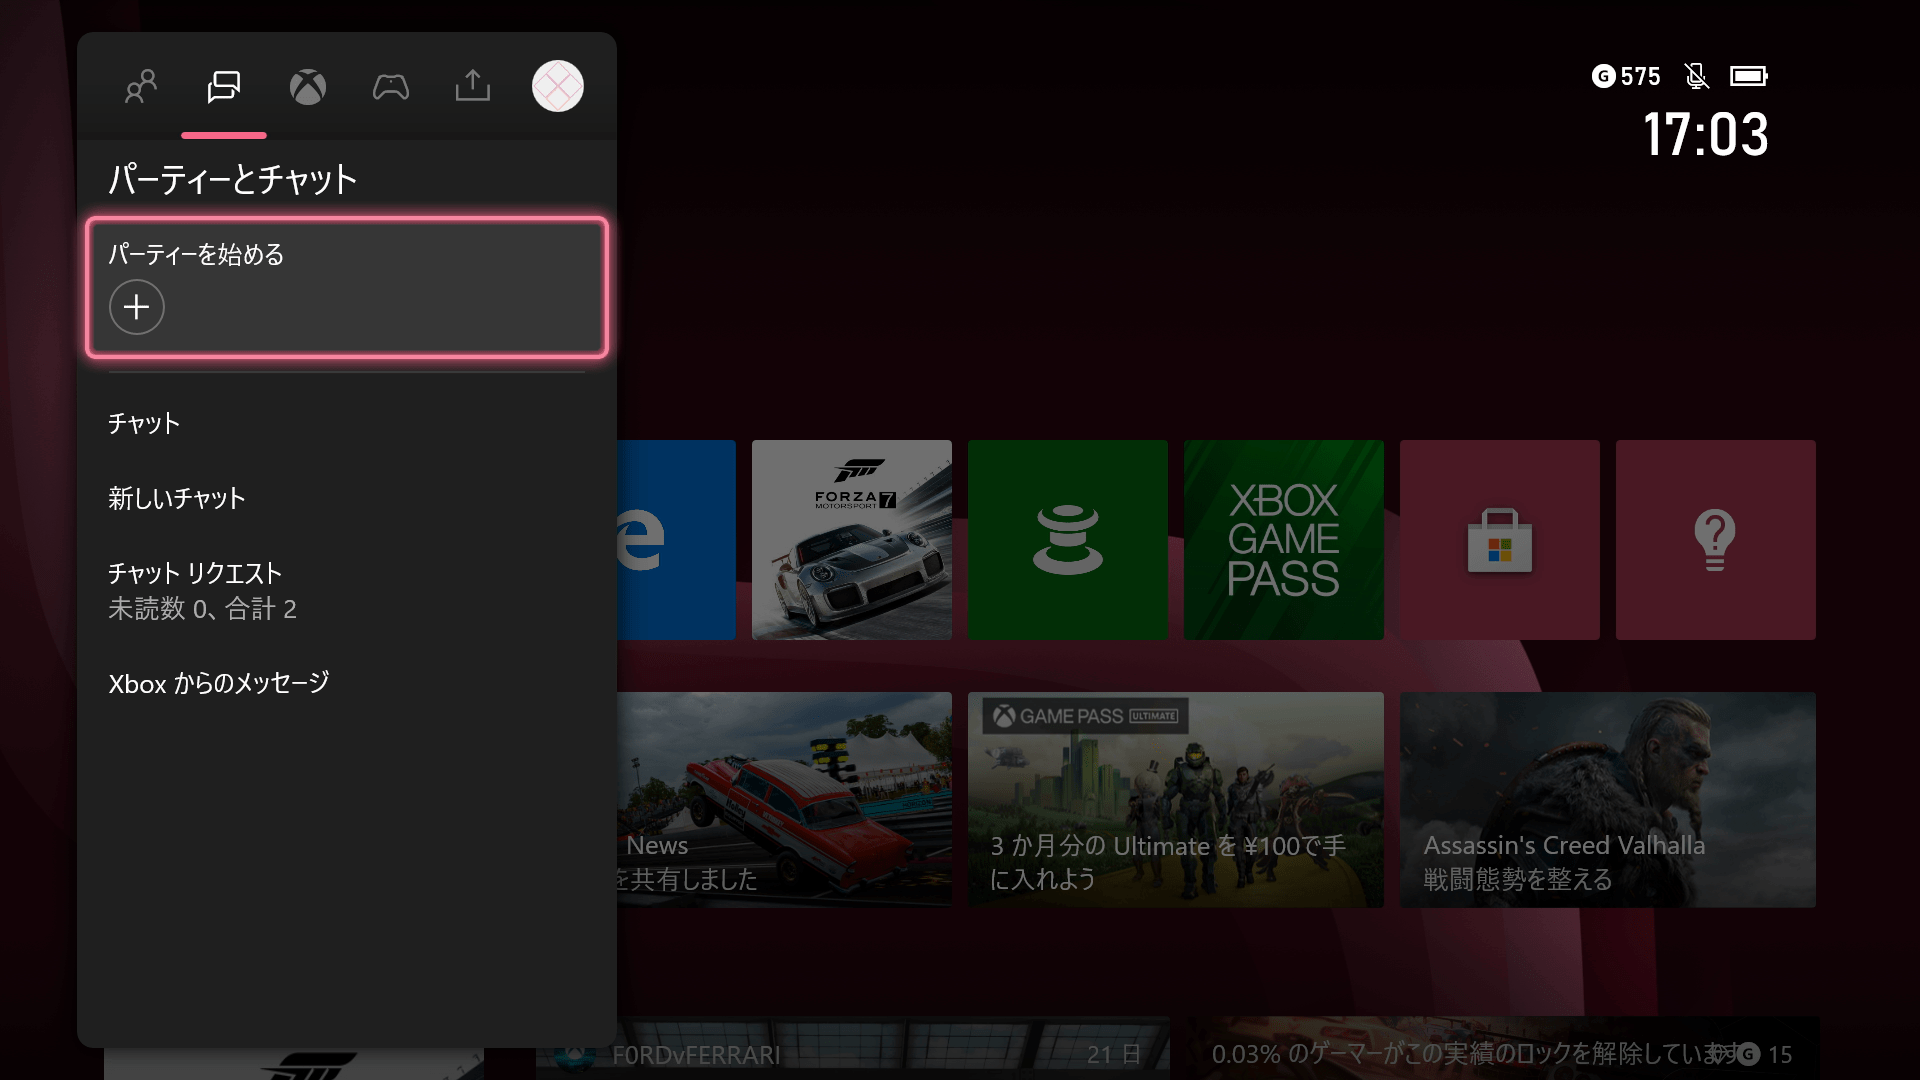Click the muted microphone status icon
This screenshot has height=1080, width=1920.
(1697, 76)
